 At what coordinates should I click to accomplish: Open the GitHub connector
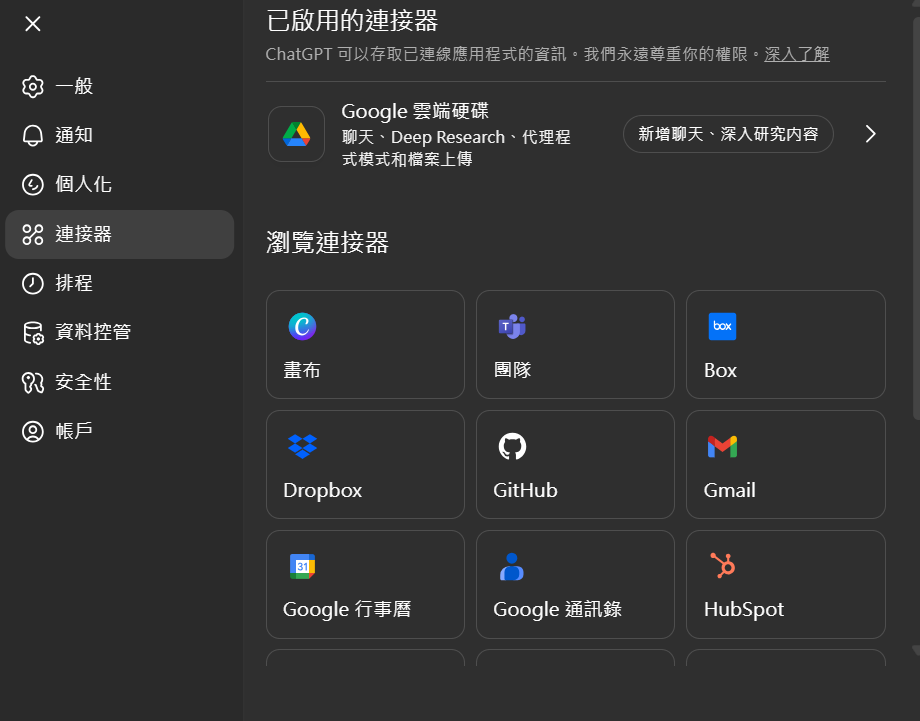pyautogui.click(x=575, y=465)
